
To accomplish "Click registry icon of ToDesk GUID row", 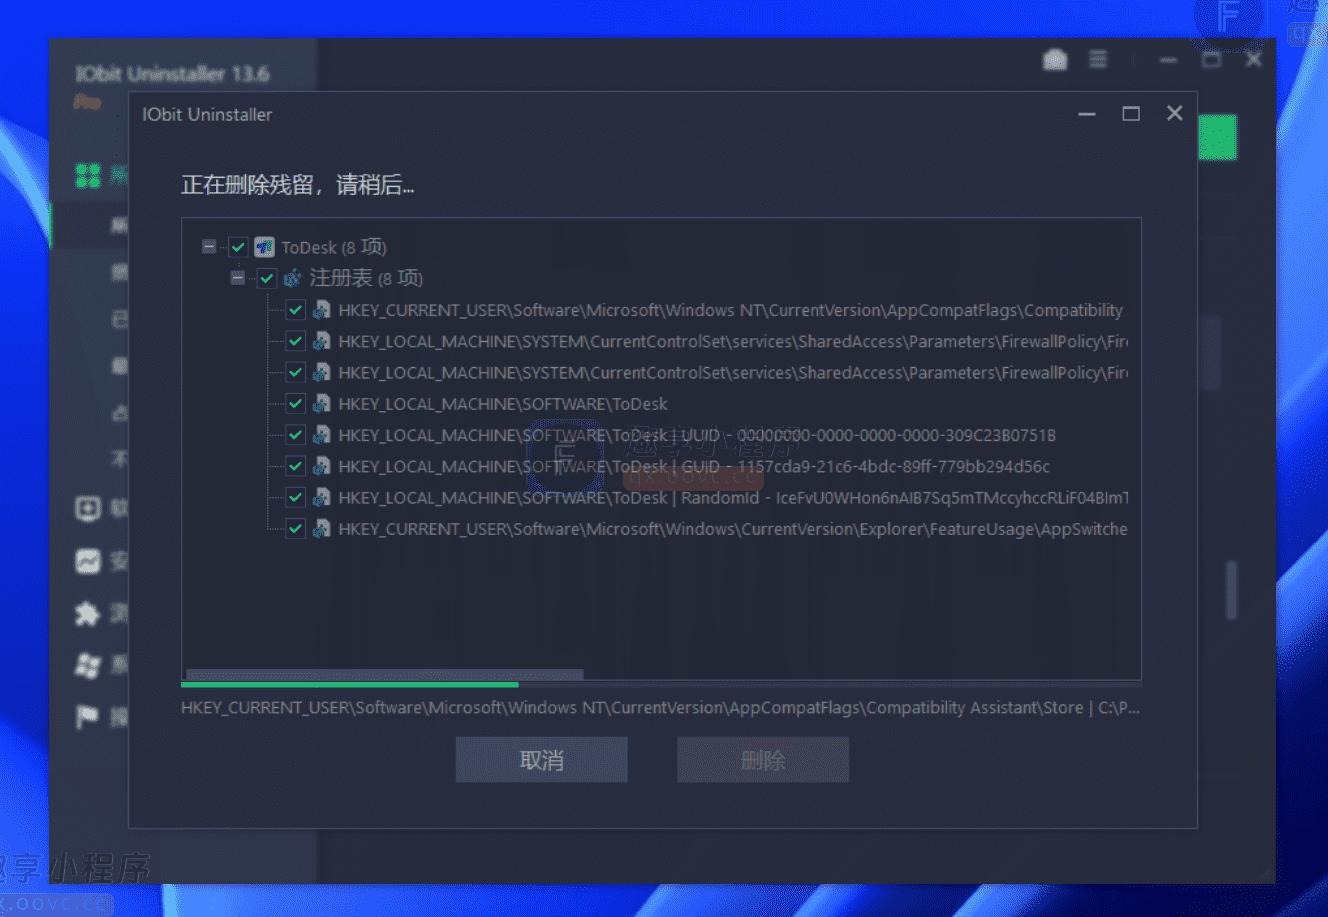I will tap(322, 466).
